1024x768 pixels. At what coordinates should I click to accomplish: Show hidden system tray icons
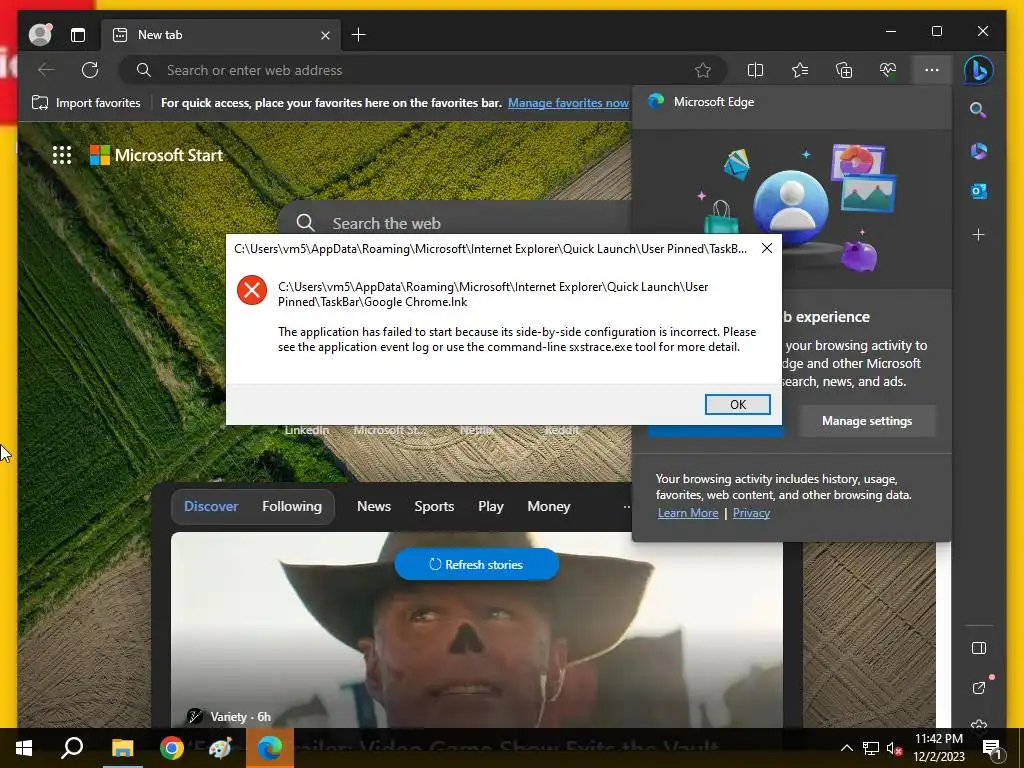click(846, 748)
